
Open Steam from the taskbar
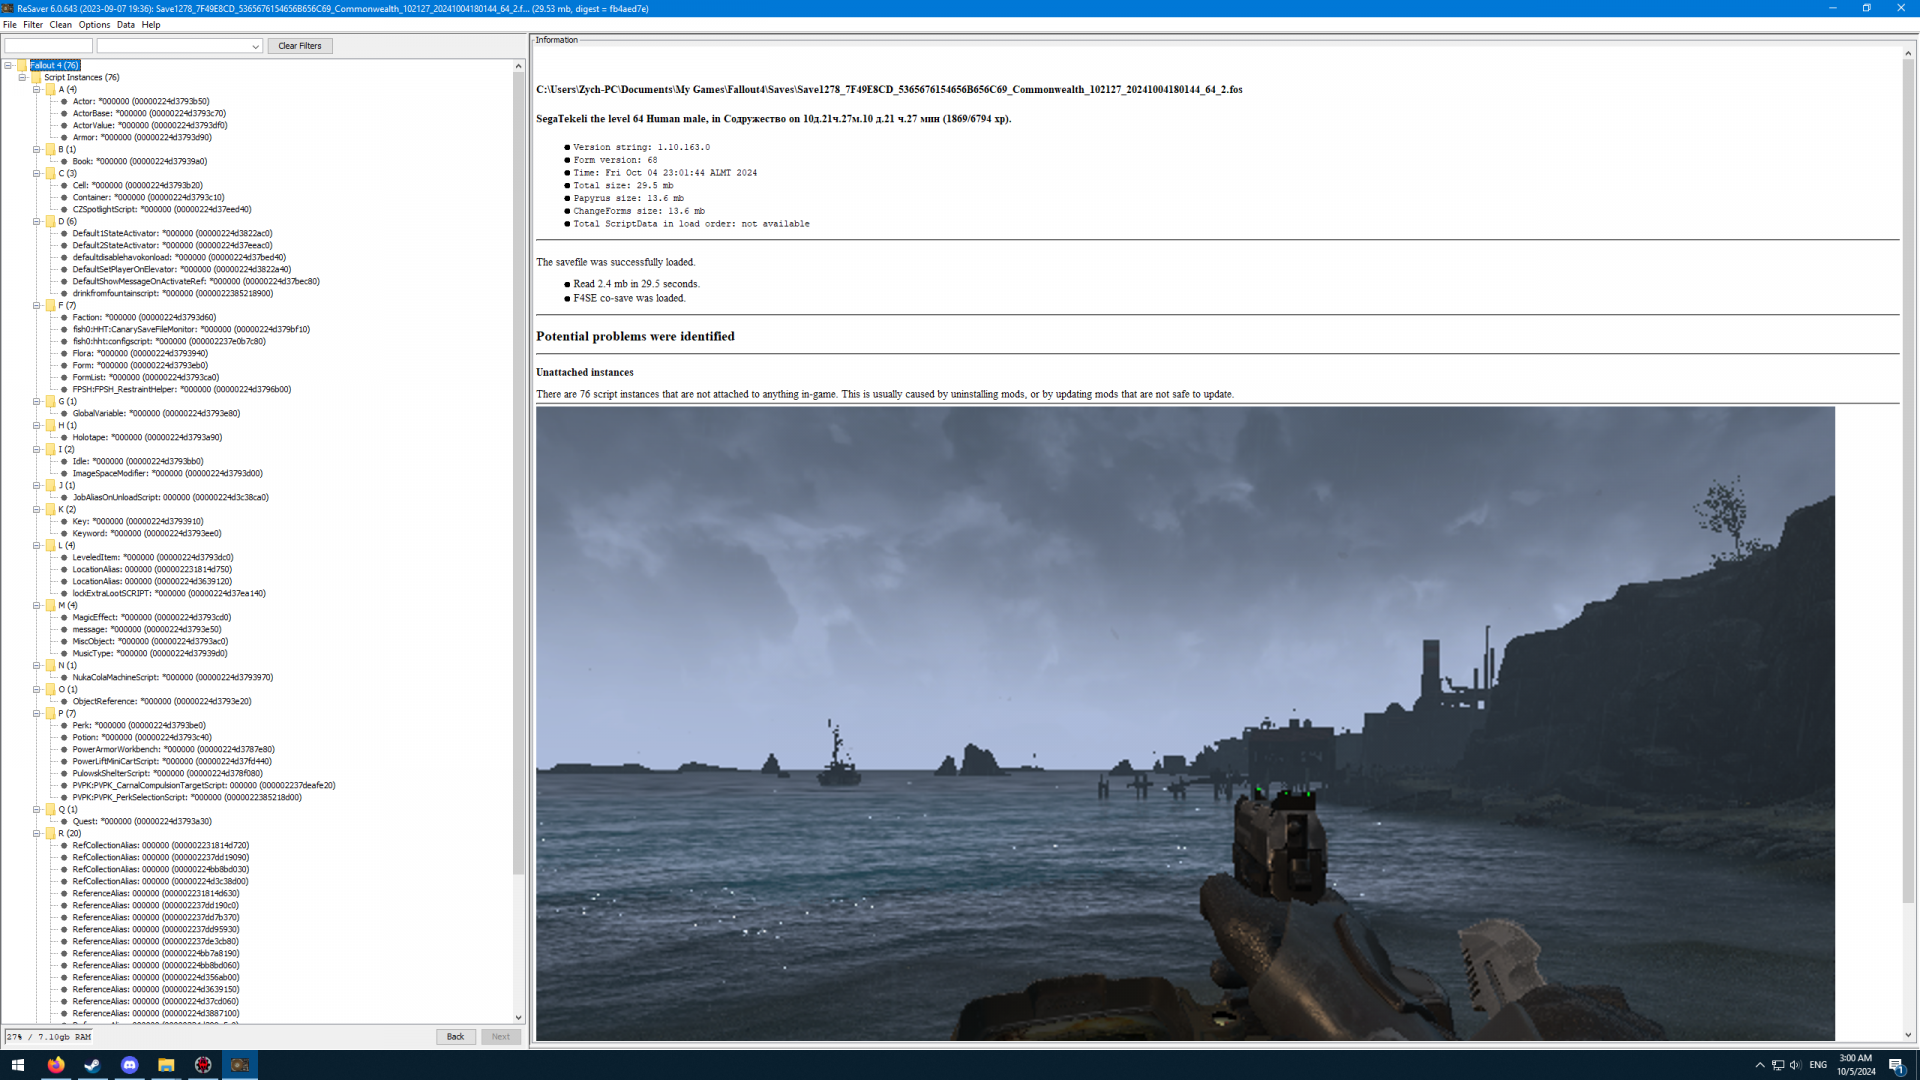(x=92, y=1065)
